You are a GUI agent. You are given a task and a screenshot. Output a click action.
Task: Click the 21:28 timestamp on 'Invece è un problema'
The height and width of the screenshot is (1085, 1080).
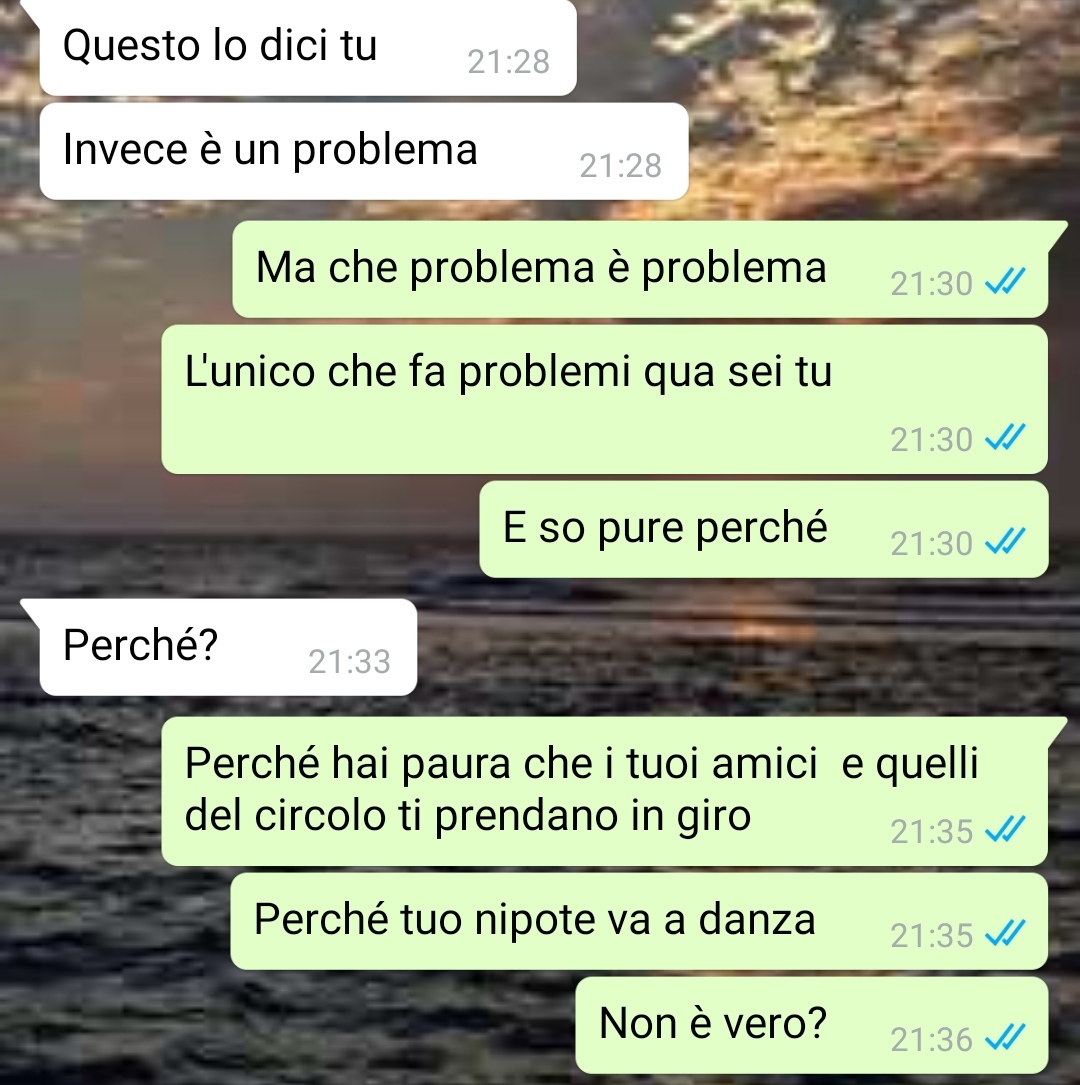[x=621, y=166]
